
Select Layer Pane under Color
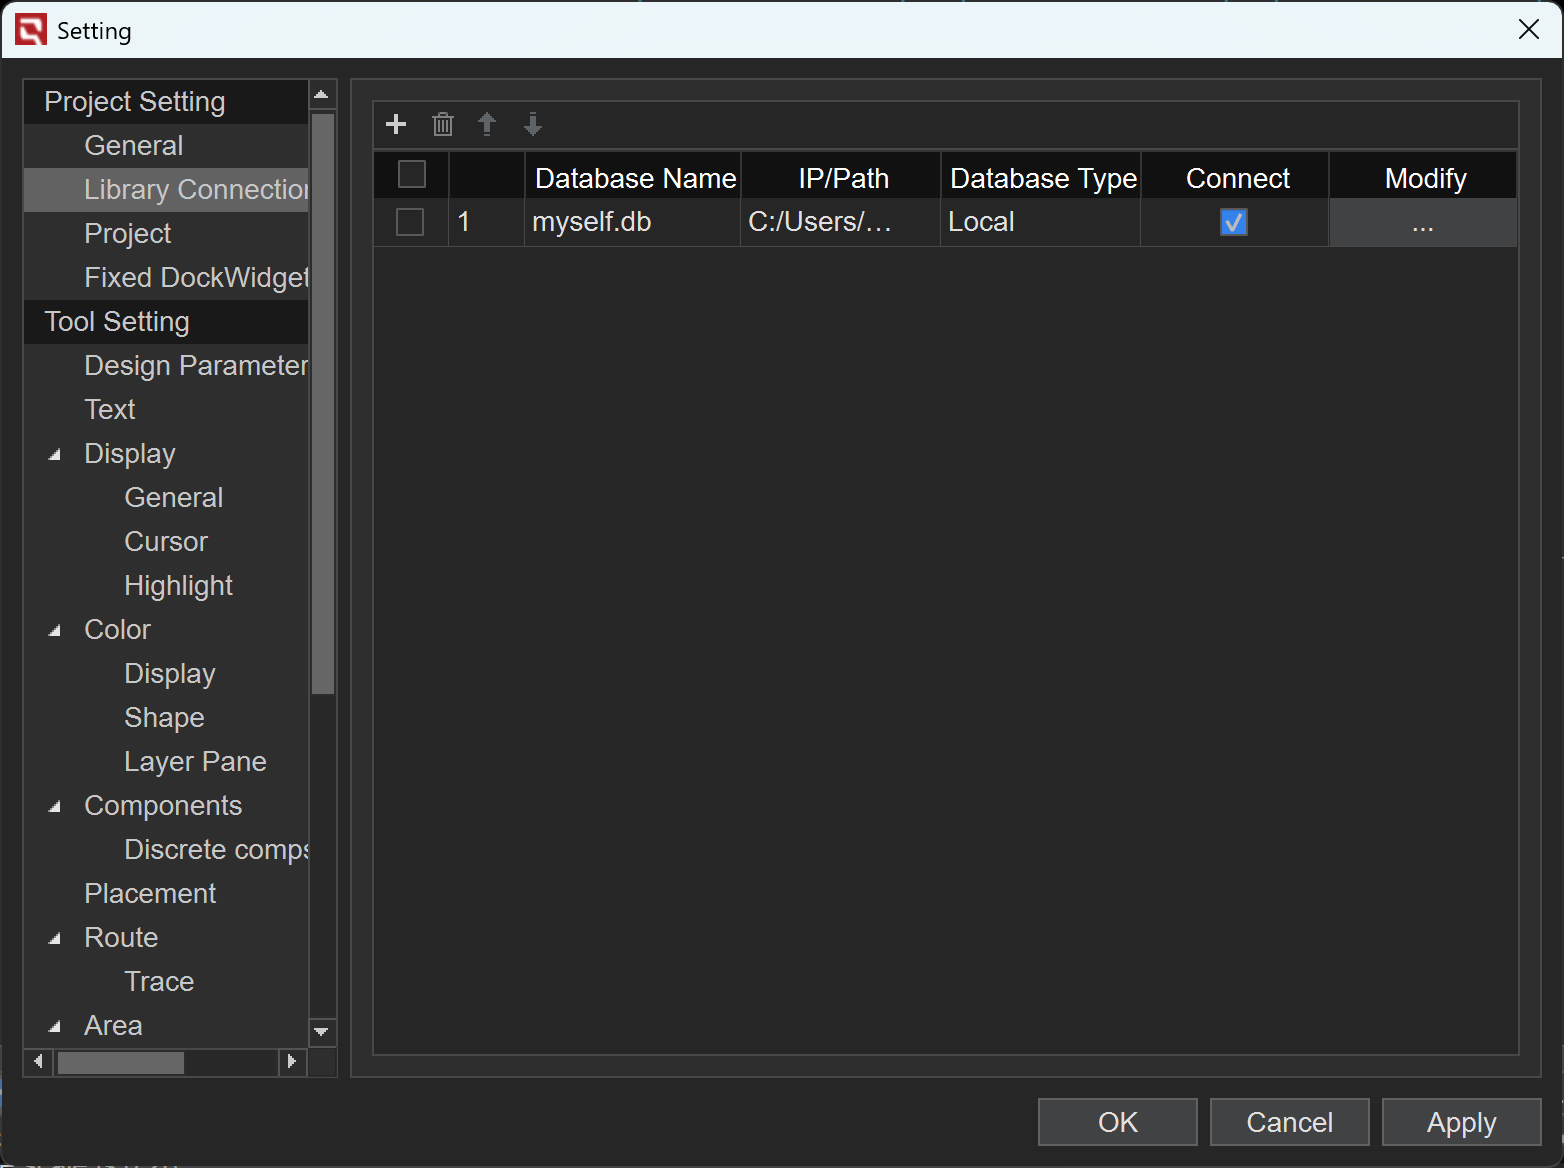(195, 762)
